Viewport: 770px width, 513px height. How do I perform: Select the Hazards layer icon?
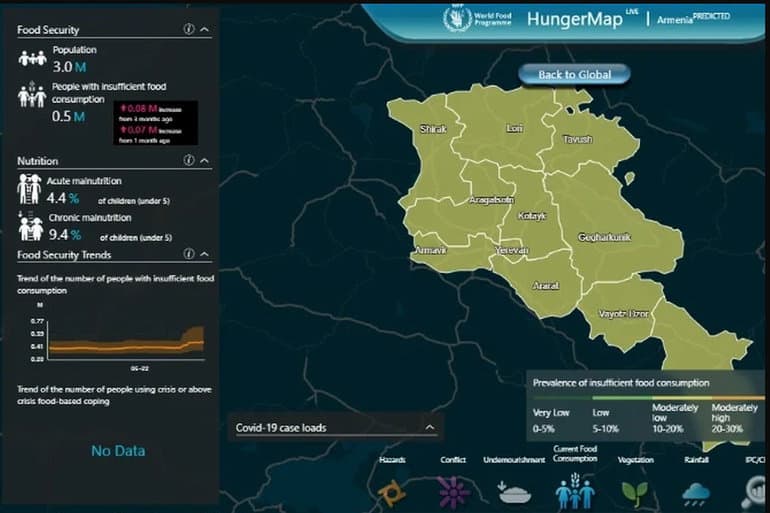392,493
